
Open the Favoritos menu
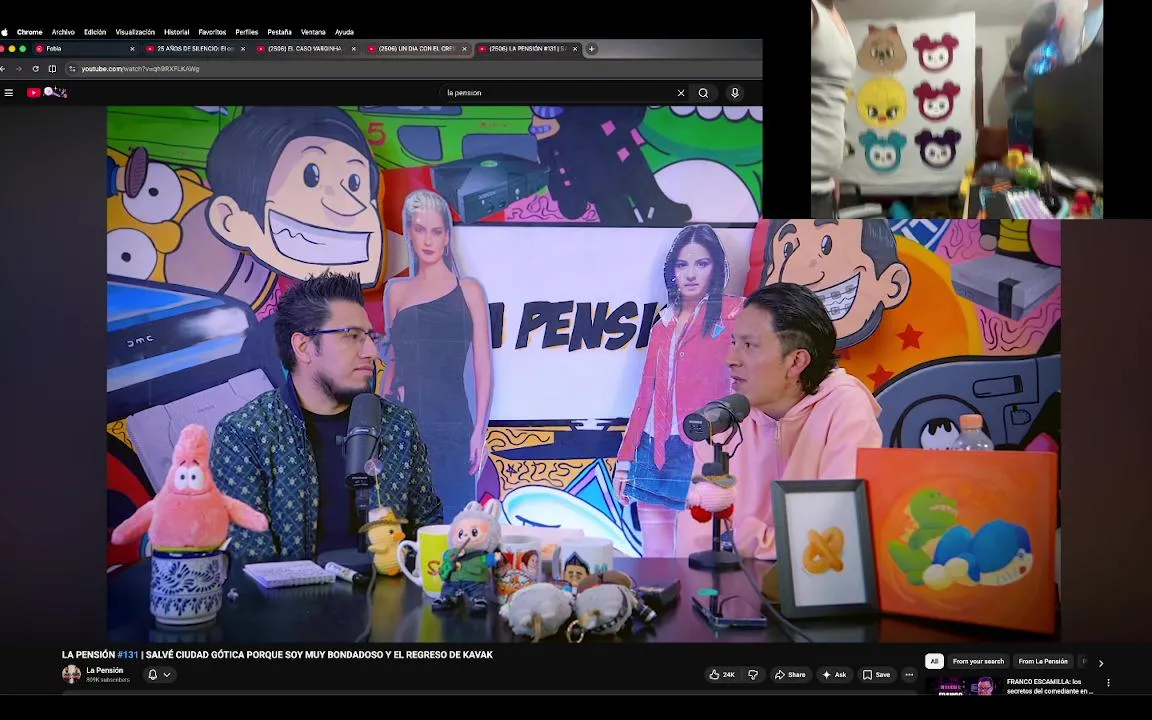tap(212, 32)
